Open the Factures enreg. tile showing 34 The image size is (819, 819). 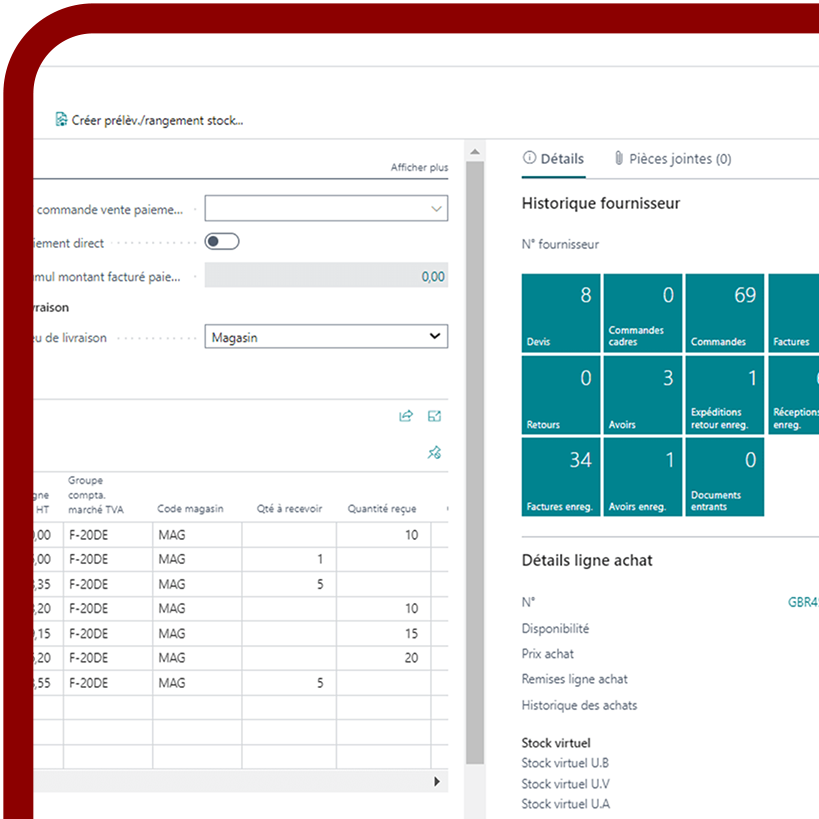pyautogui.click(x=561, y=477)
